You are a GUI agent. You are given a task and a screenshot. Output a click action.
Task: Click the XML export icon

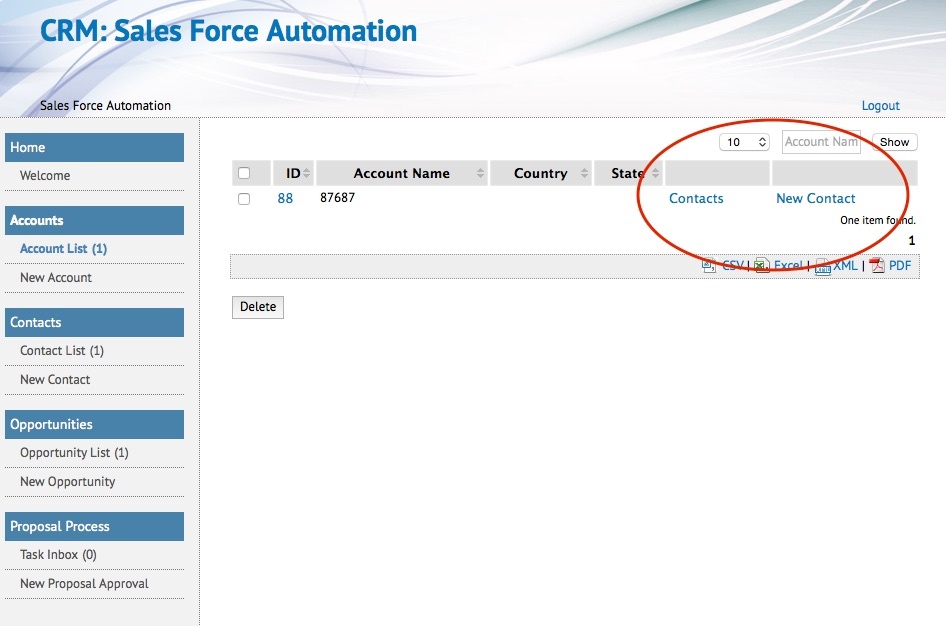[823, 266]
